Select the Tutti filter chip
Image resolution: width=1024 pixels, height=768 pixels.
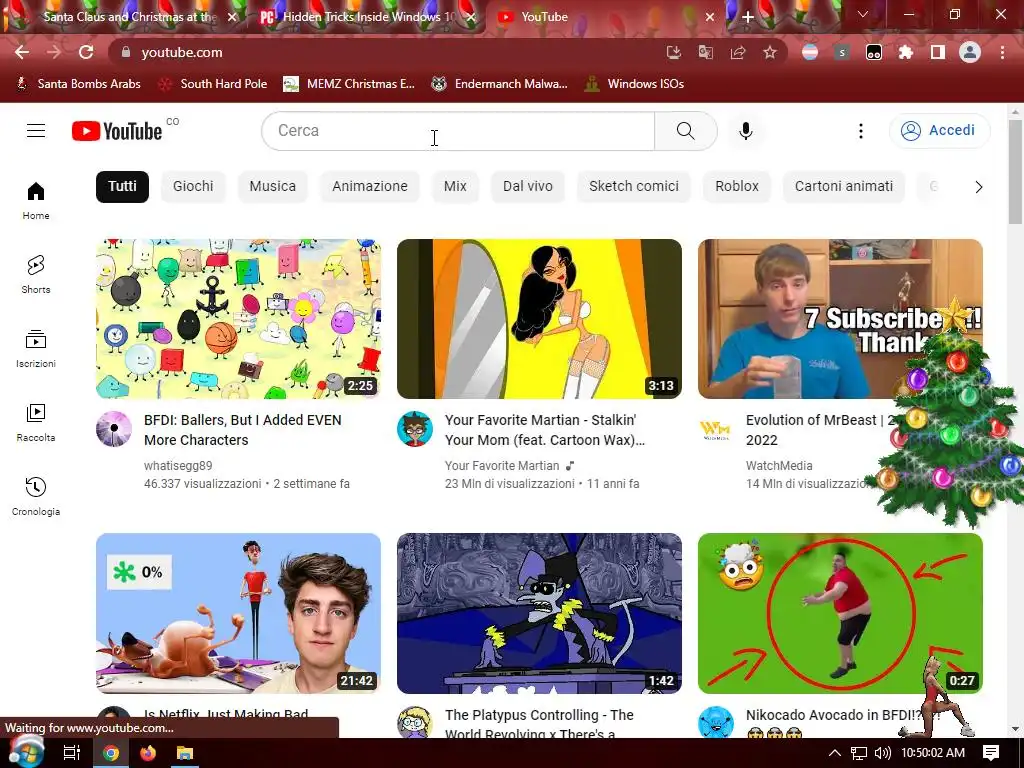[x=122, y=187]
